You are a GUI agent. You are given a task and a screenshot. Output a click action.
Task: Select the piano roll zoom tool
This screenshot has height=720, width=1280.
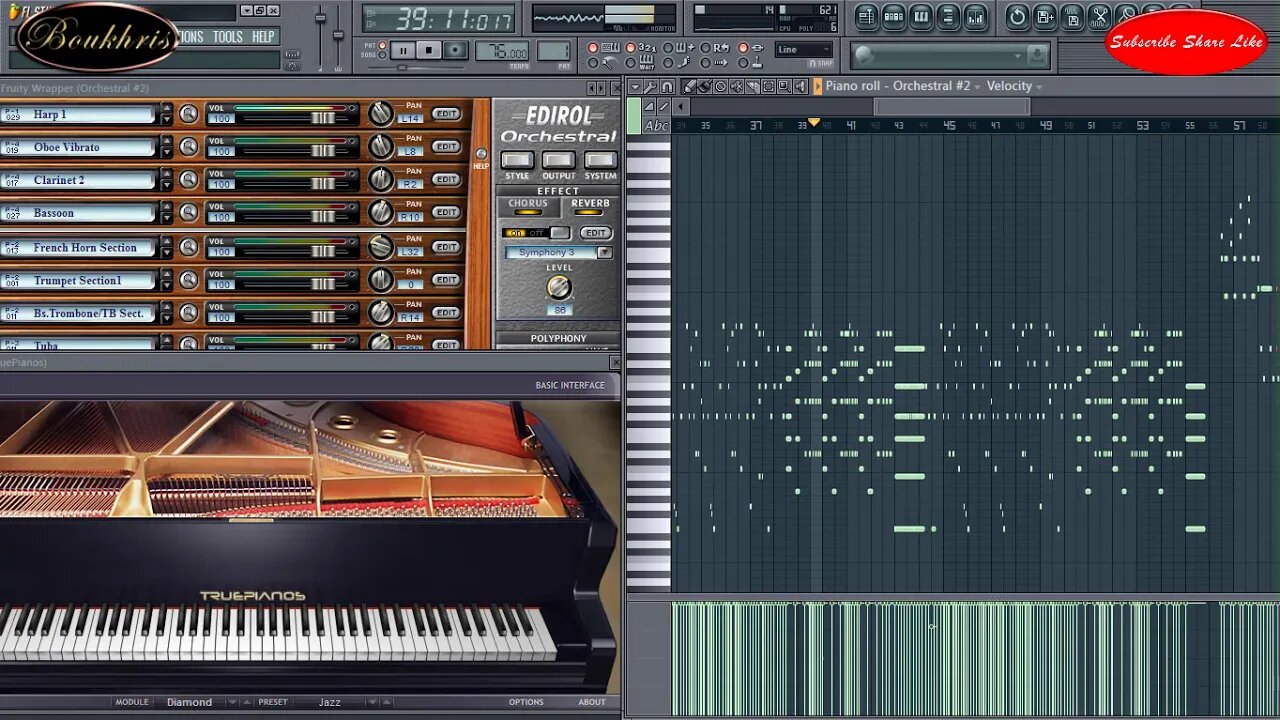[x=784, y=86]
